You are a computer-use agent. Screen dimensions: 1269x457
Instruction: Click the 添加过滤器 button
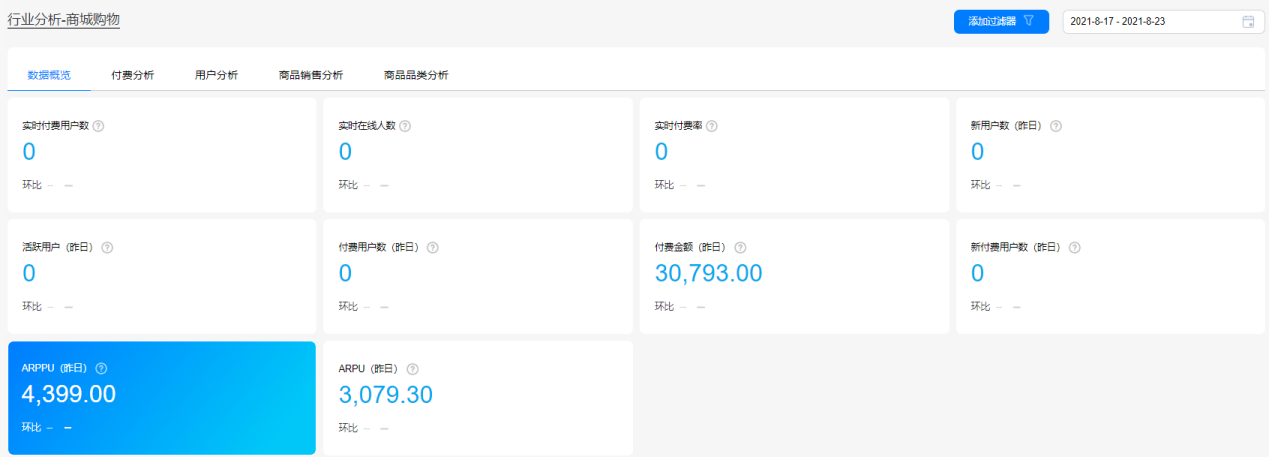(x=1001, y=21)
